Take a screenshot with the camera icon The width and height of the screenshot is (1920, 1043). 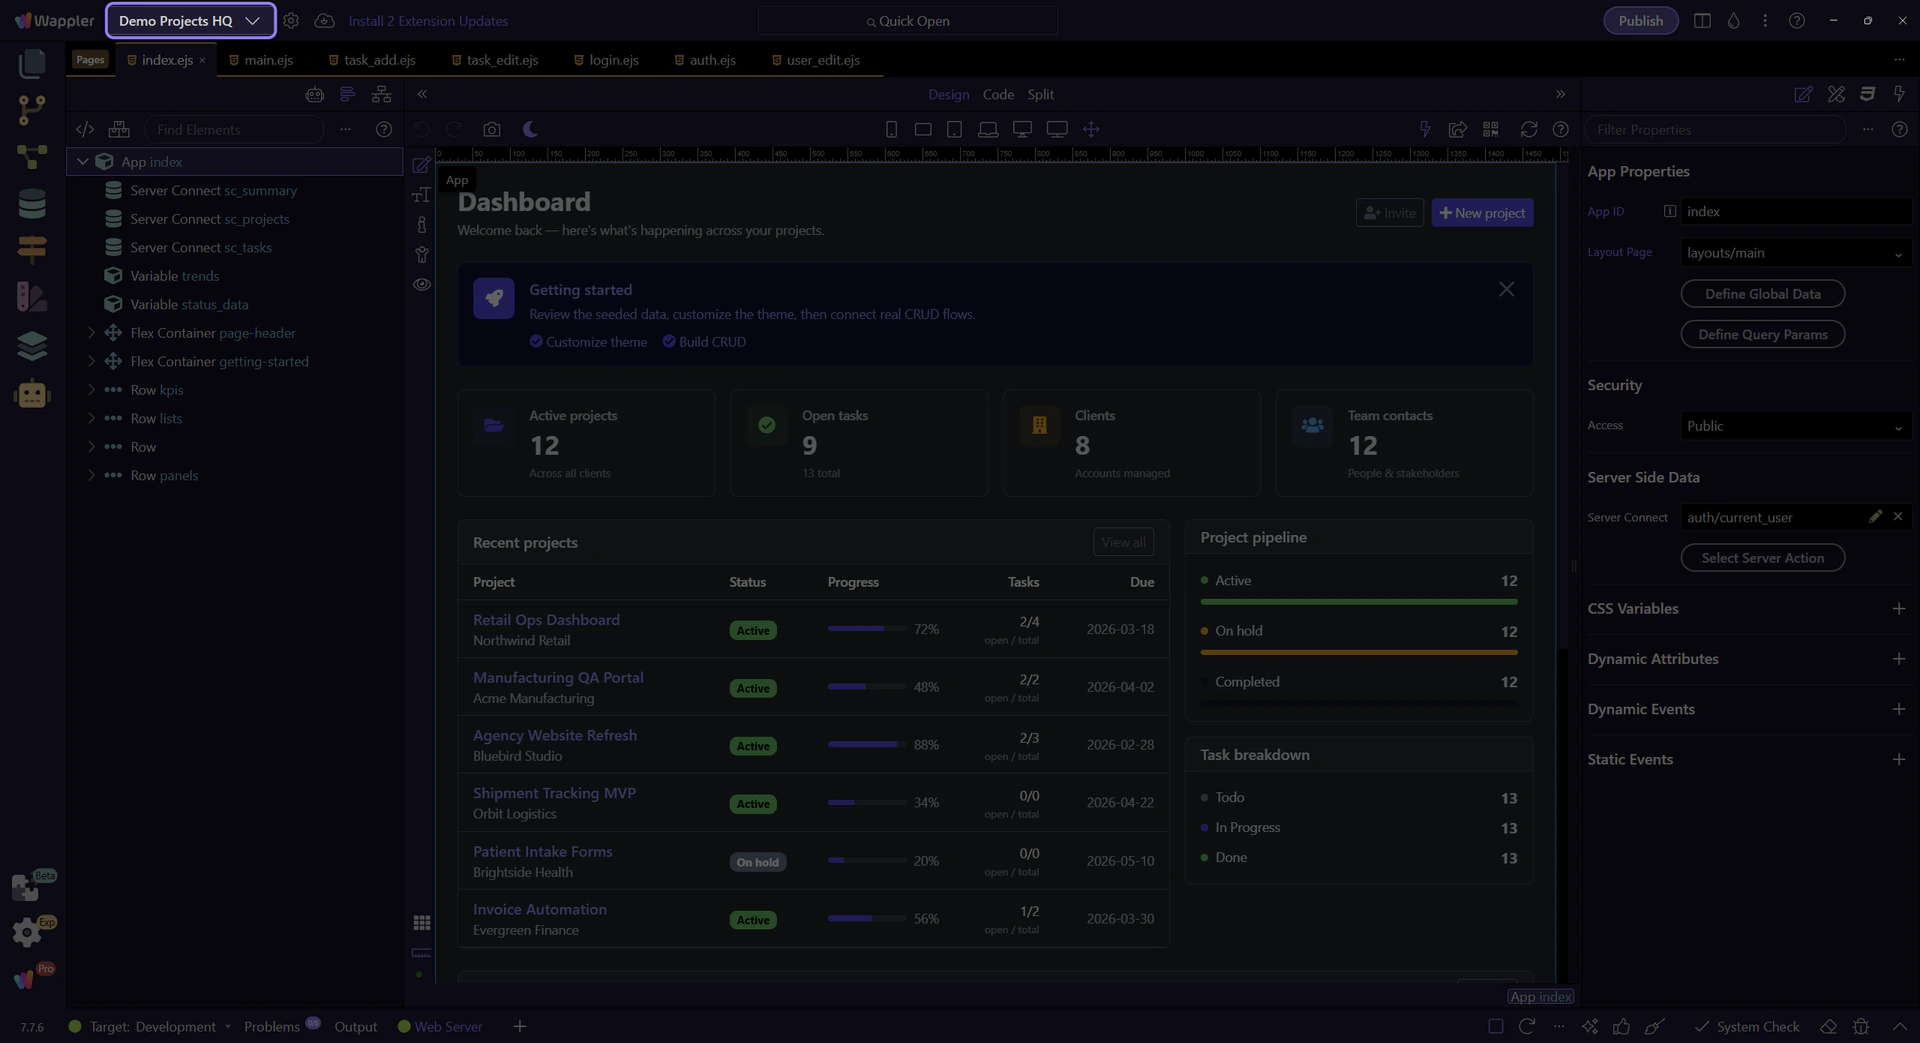click(x=491, y=130)
